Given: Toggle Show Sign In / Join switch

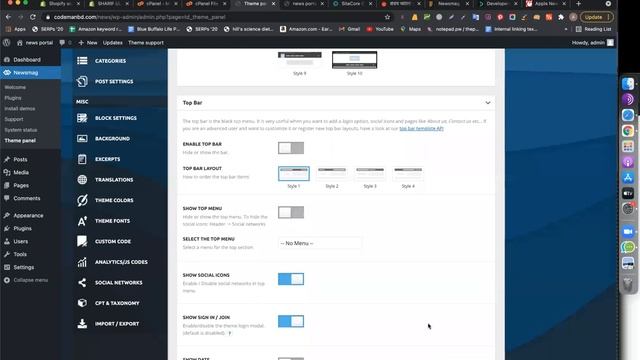Looking at the screenshot, I should (291, 321).
